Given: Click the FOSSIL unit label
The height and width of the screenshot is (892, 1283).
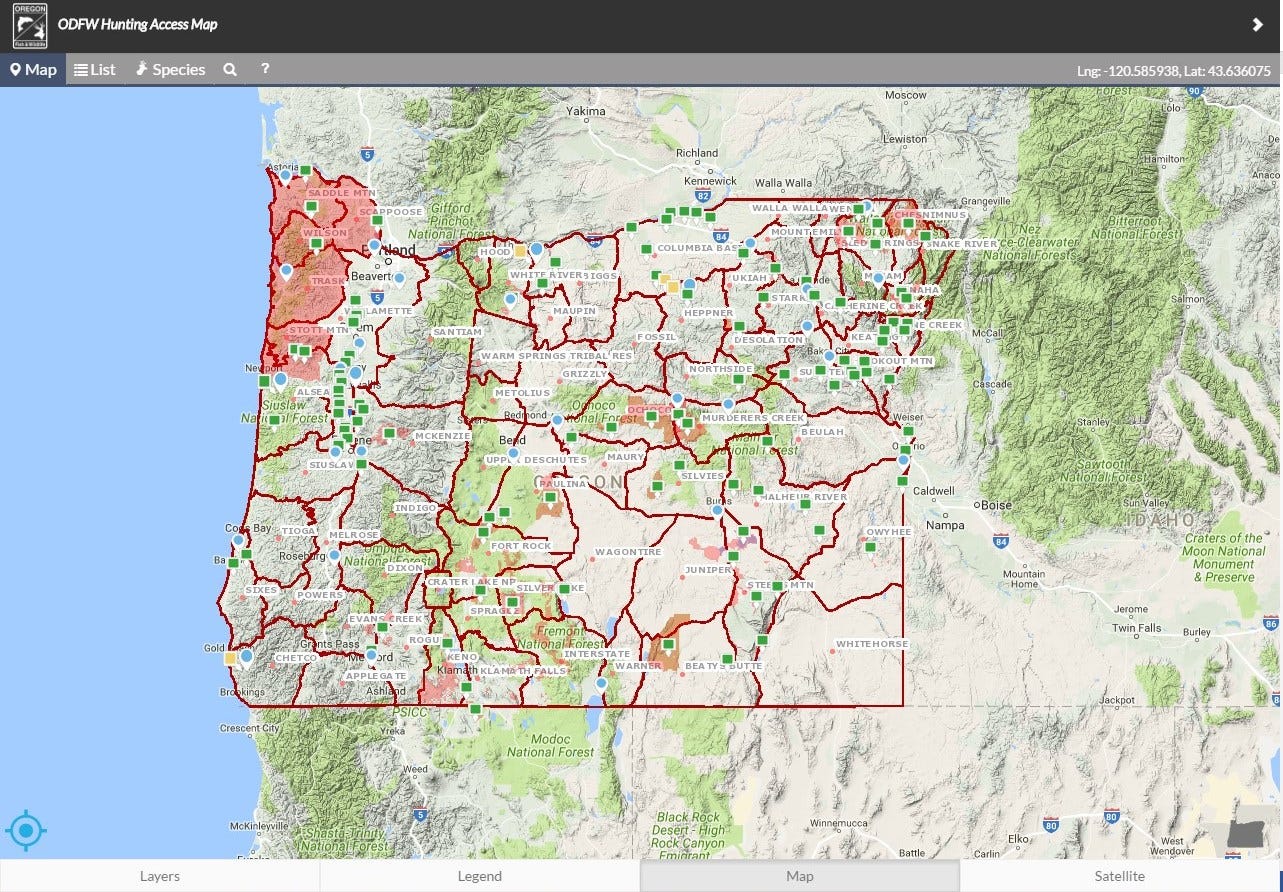Looking at the screenshot, I should tap(656, 337).
